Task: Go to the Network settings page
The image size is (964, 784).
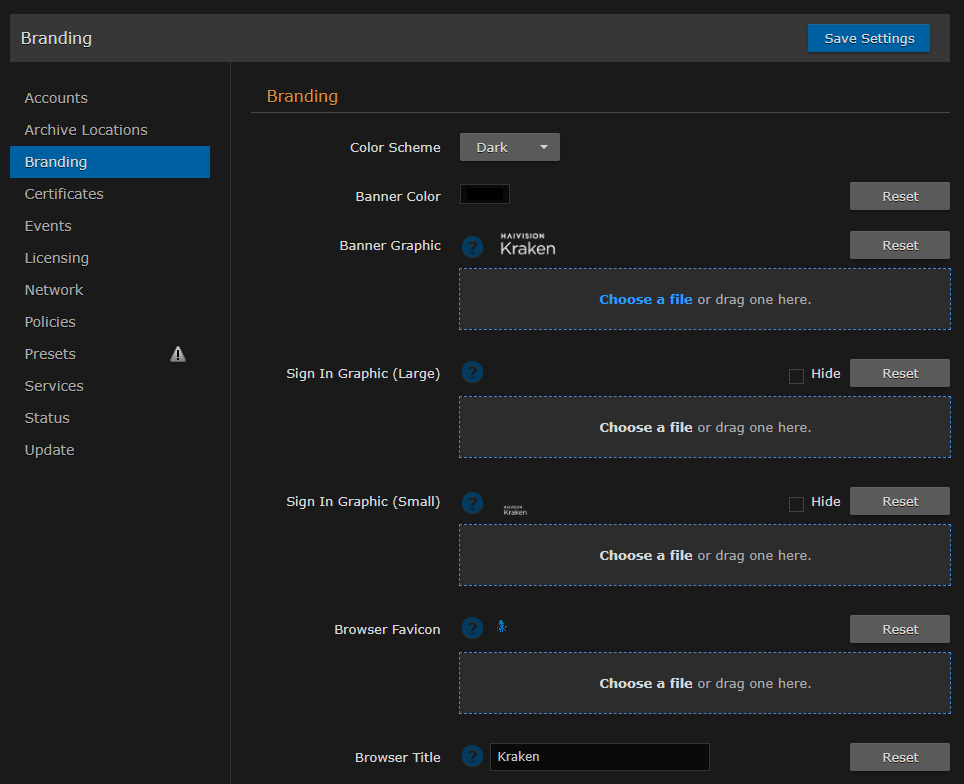Action: coord(54,290)
